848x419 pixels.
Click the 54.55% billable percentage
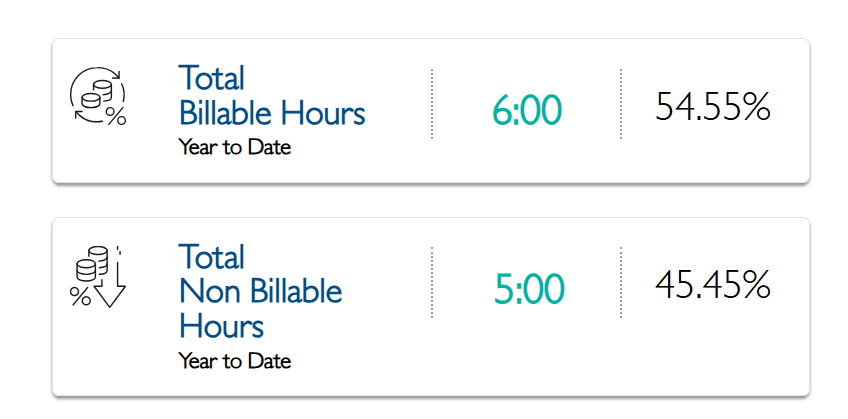pos(713,107)
